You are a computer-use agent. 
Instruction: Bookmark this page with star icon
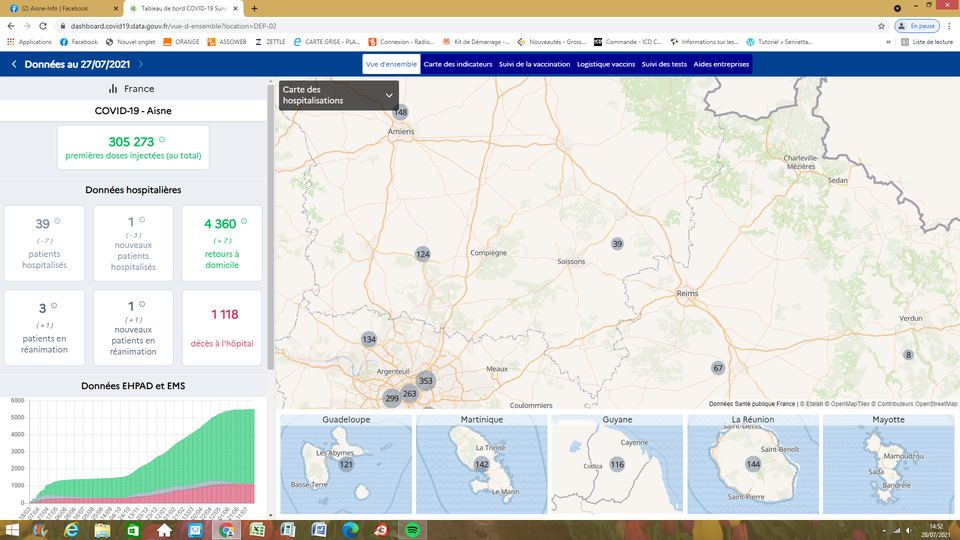(881, 25)
